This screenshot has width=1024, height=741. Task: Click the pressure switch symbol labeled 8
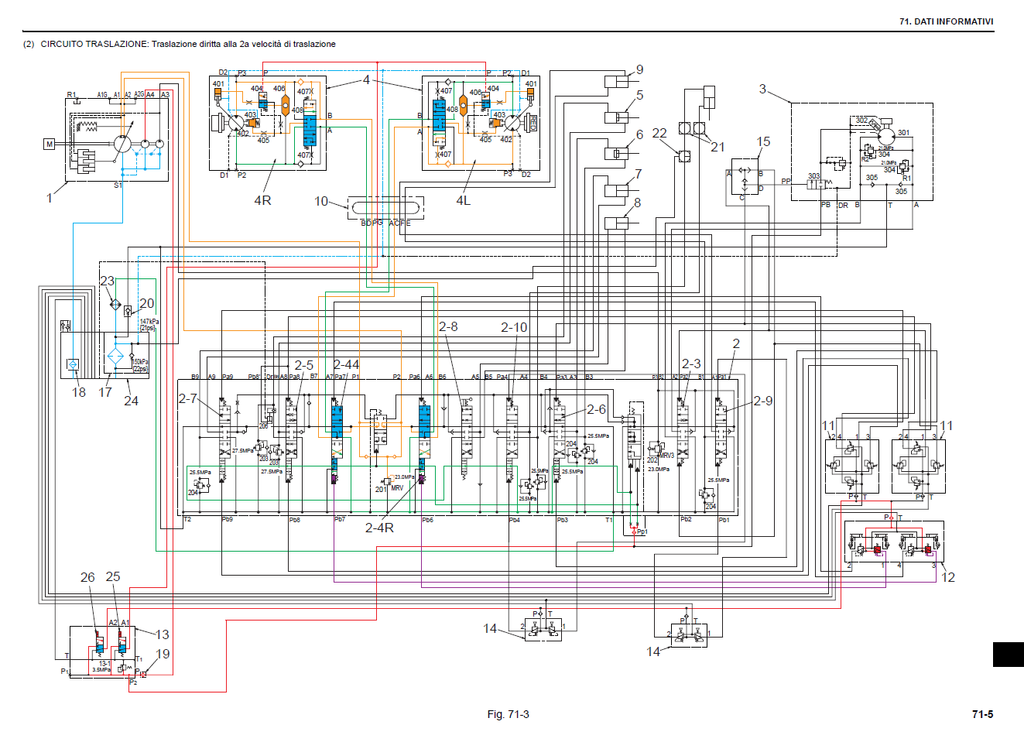pyautogui.click(x=616, y=223)
